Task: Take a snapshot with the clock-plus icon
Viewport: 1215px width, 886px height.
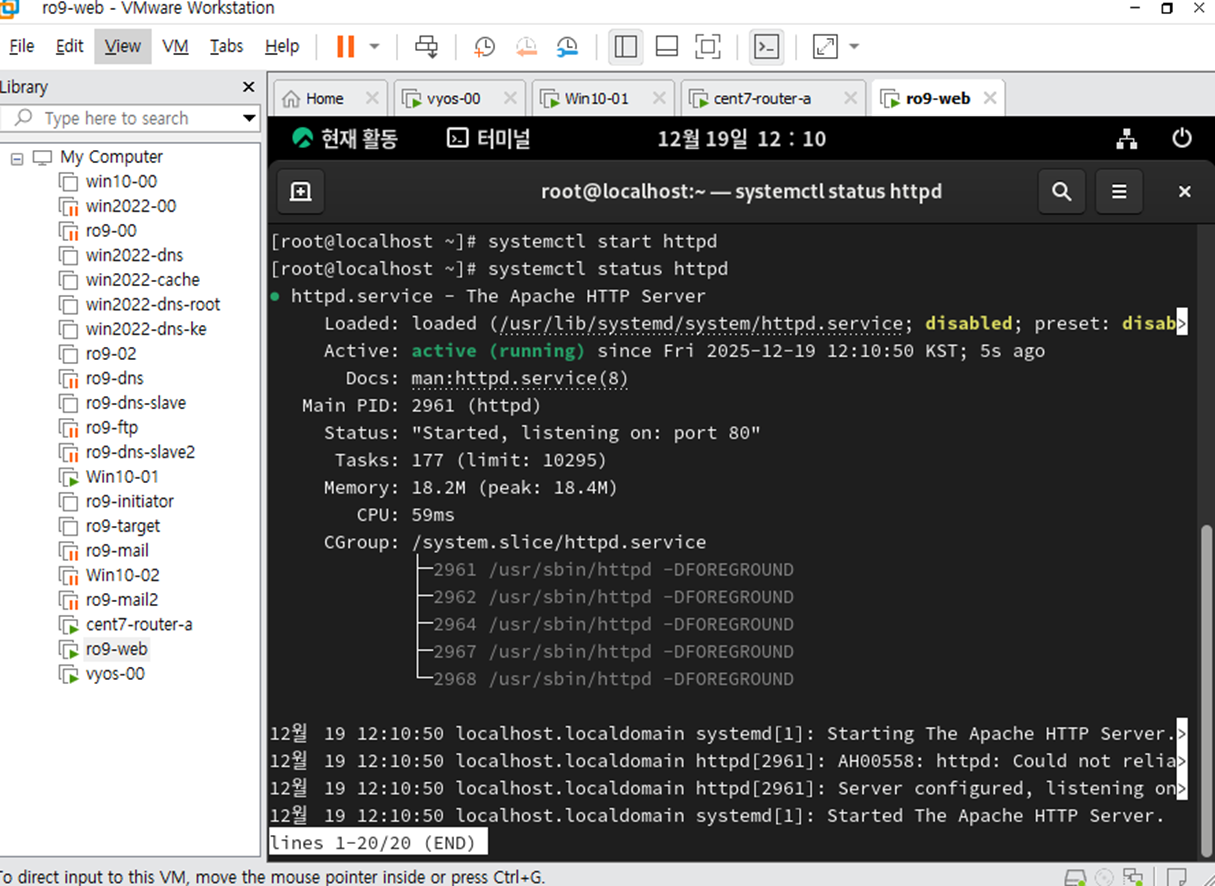Action: [x=485, y=46]
